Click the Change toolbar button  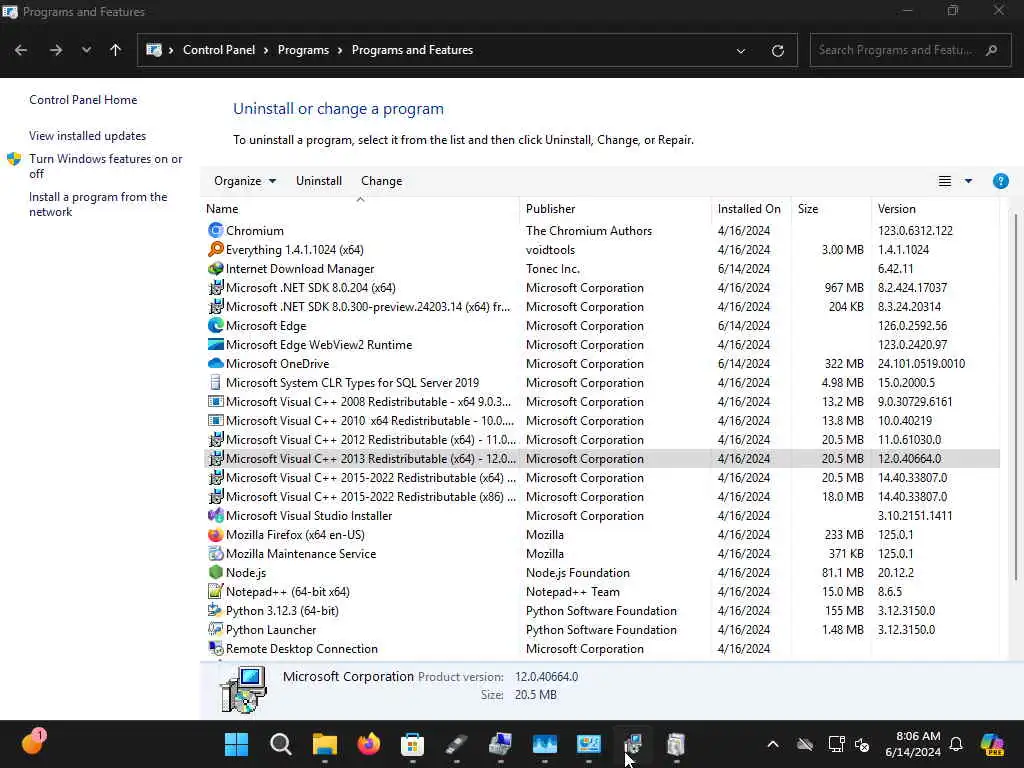pyautogui.click(x=381, y=181)
